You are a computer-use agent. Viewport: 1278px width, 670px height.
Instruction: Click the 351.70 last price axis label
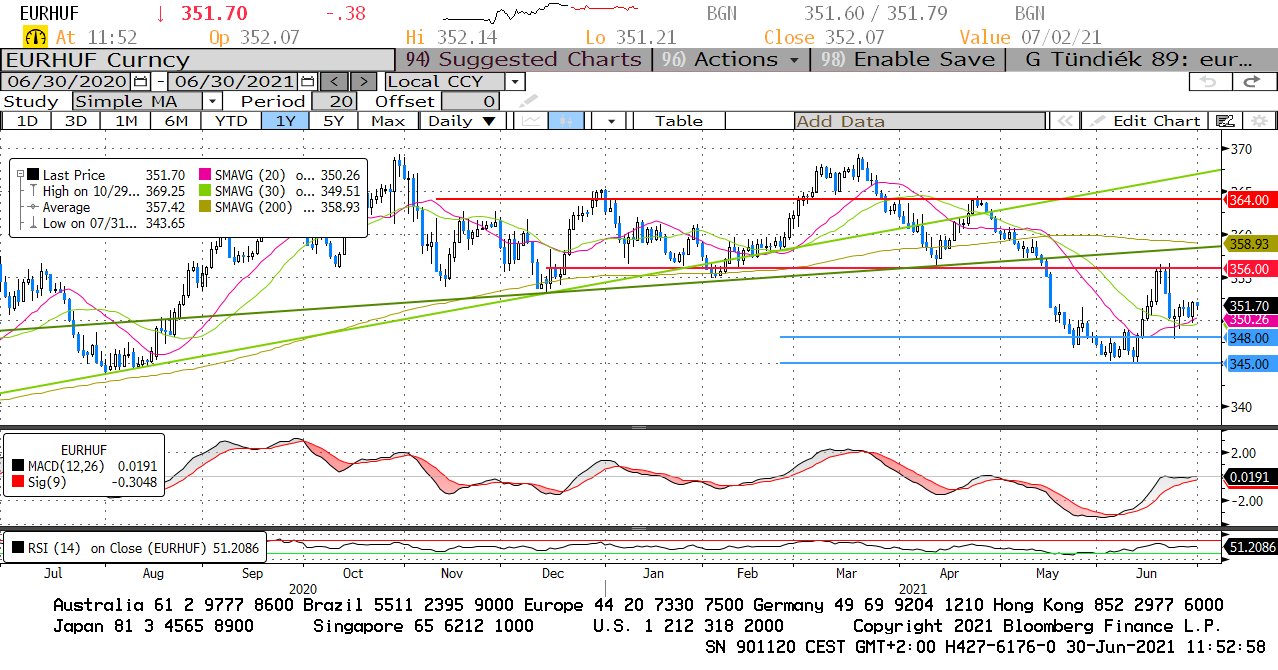[1249, 306]
